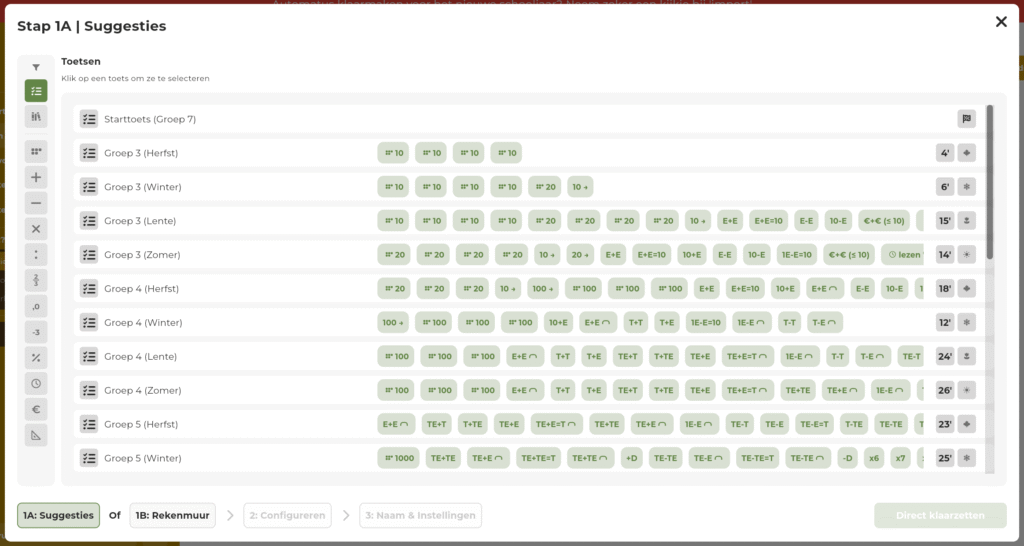
Task: Open the books/methods sidebar icon
Action: click(36, 117)
